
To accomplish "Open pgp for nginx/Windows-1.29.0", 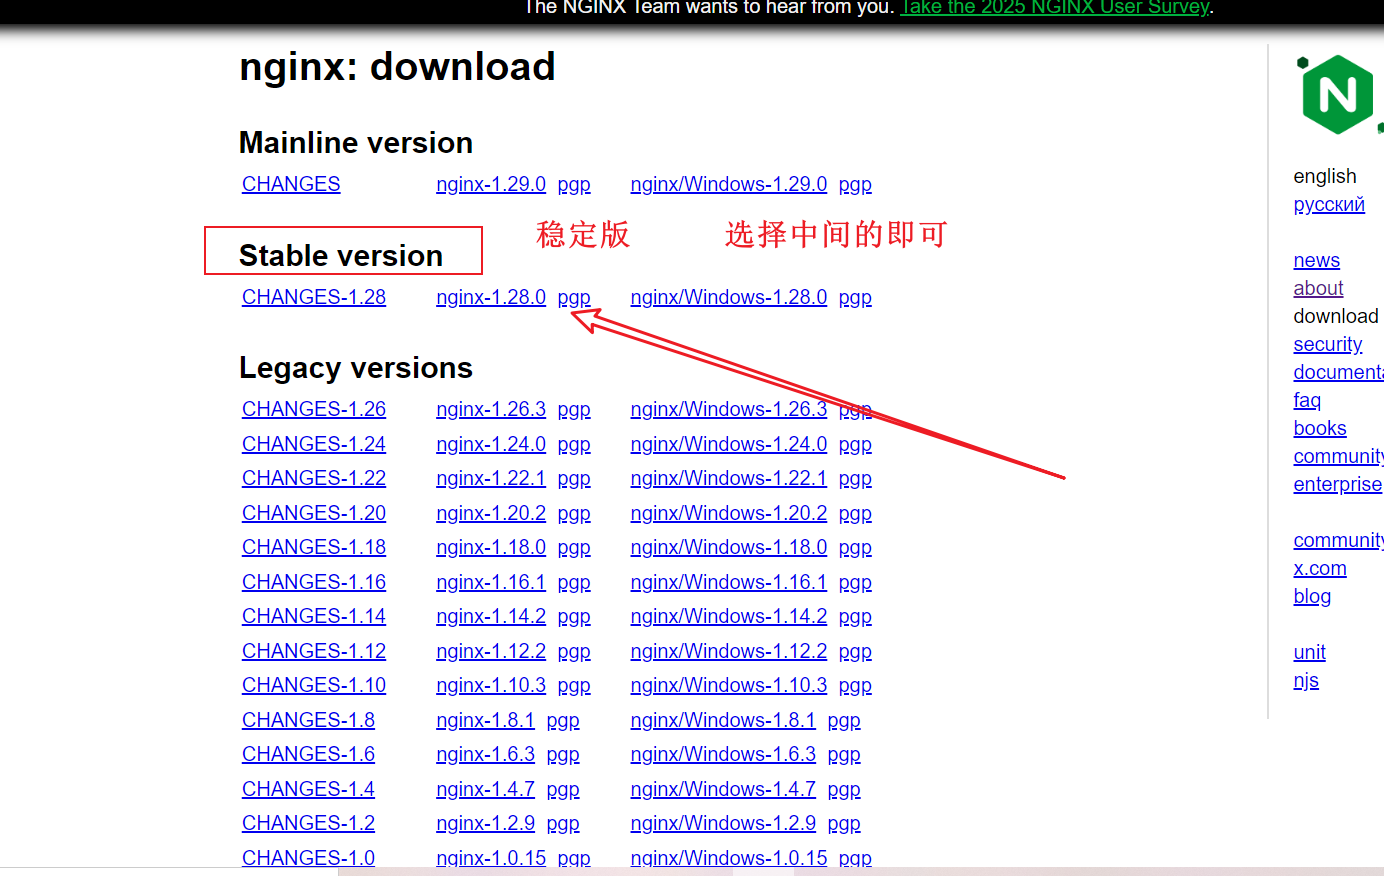I will [855, 184].
